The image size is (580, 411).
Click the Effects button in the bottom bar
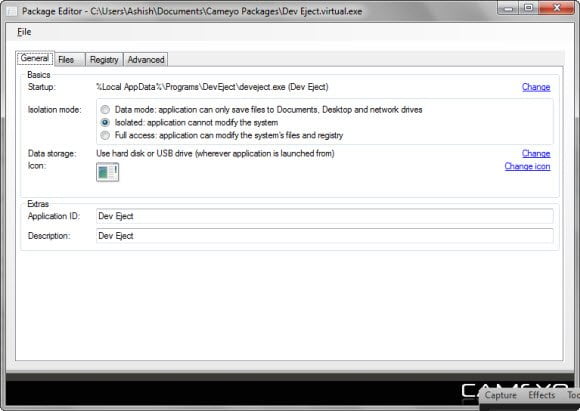point(542,395)
